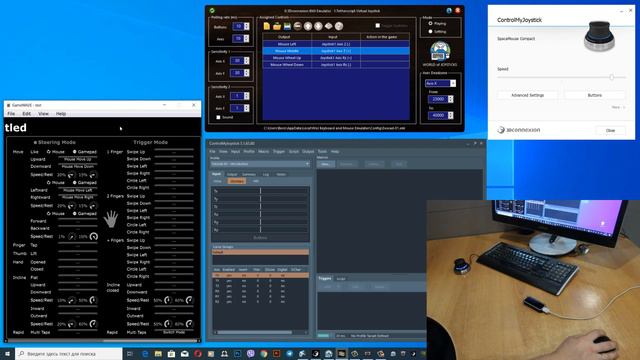640x360 pixels.
Task: Select the Mouse Wheel Up row
Action: point(336,58)
